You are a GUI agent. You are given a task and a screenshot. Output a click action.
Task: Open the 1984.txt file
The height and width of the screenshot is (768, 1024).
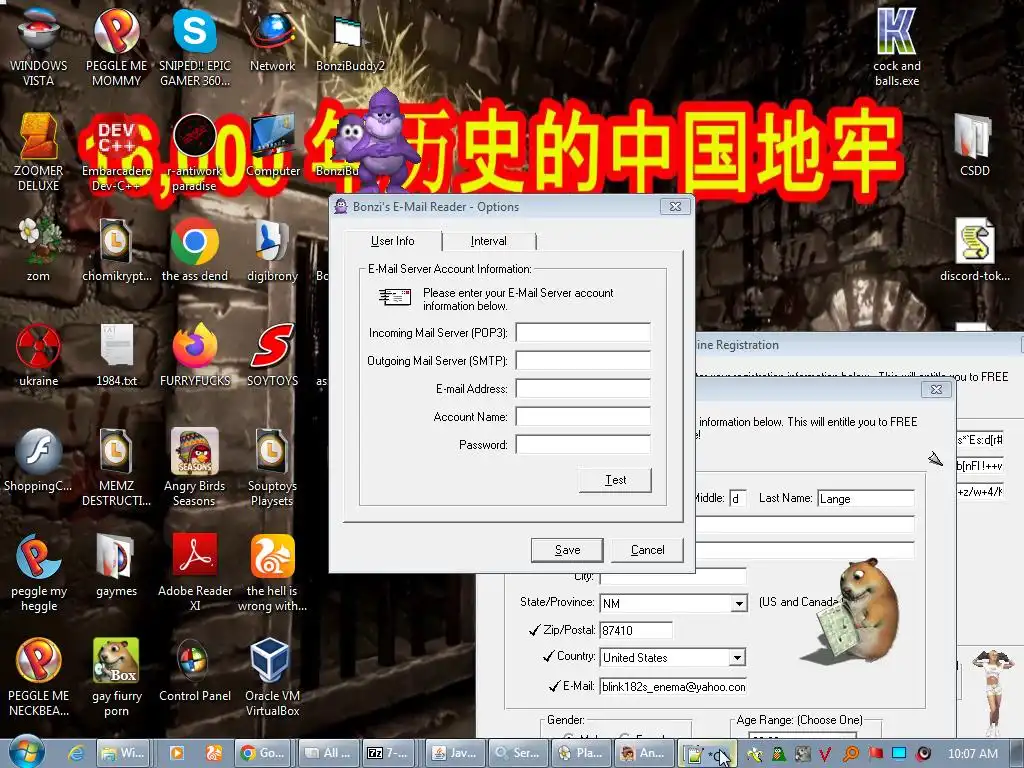(x=116, y=355)
